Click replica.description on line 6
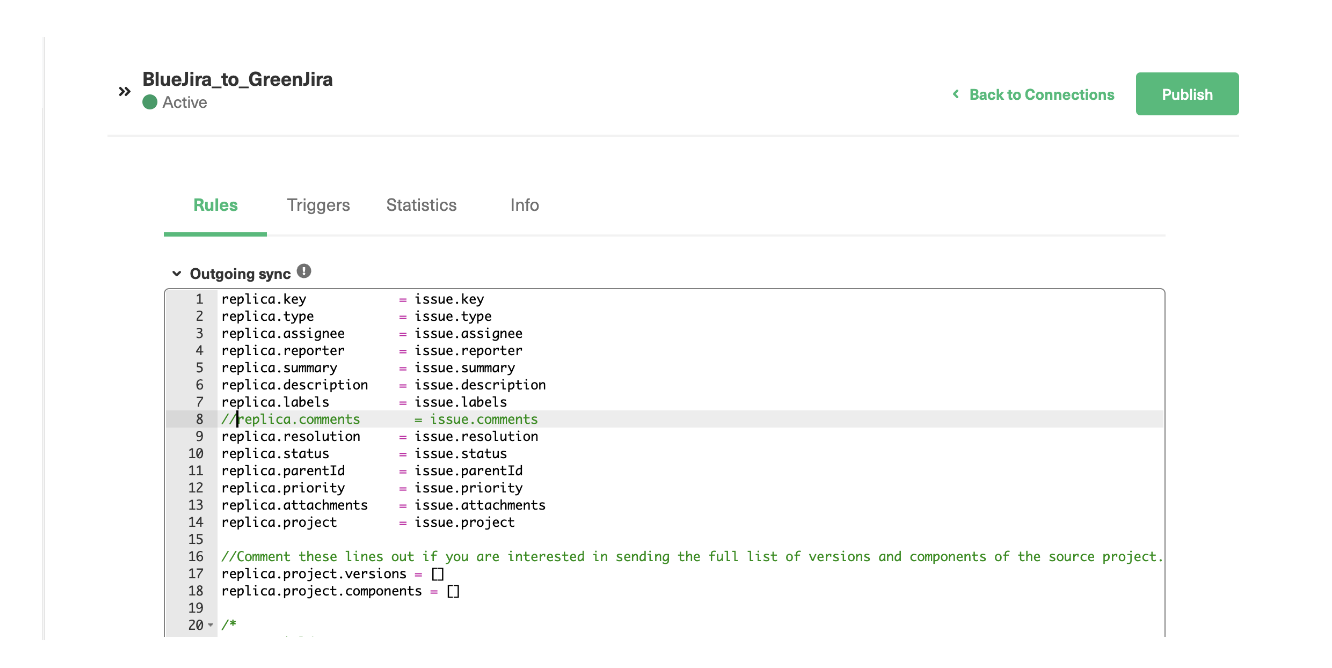The height and width of the screenshot is (668, 1332). [295, 384]
